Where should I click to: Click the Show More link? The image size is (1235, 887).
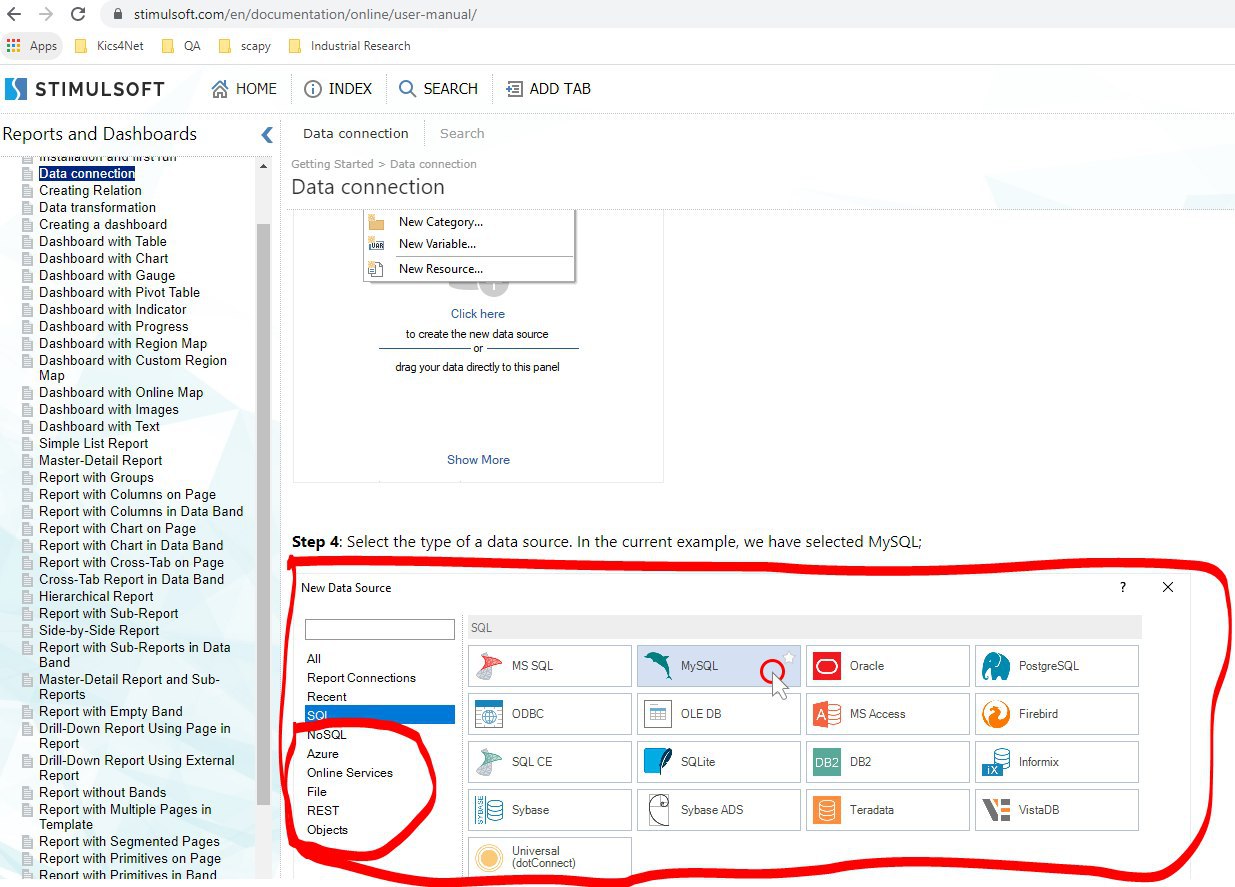(x=478, y=460)
